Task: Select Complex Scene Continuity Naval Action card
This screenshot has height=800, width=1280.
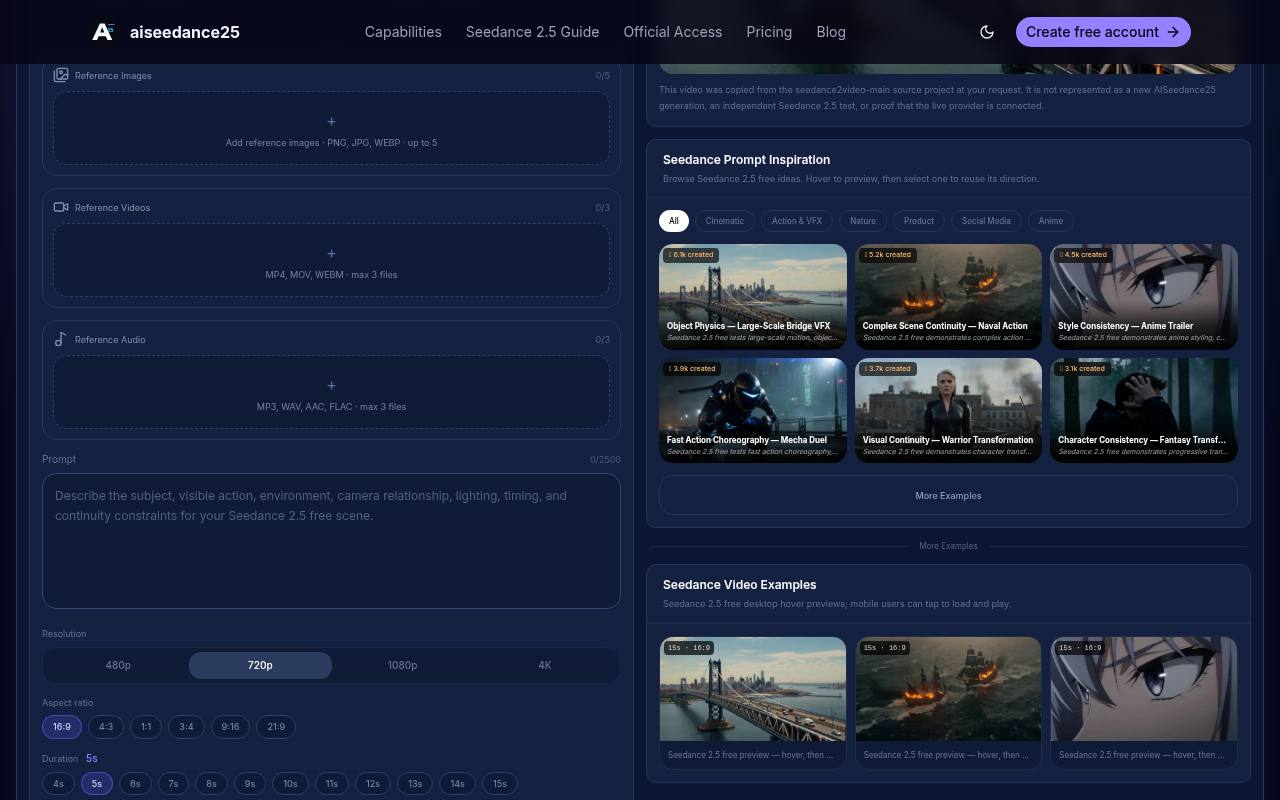Action: pyautogui.click(x=948, y=297)
